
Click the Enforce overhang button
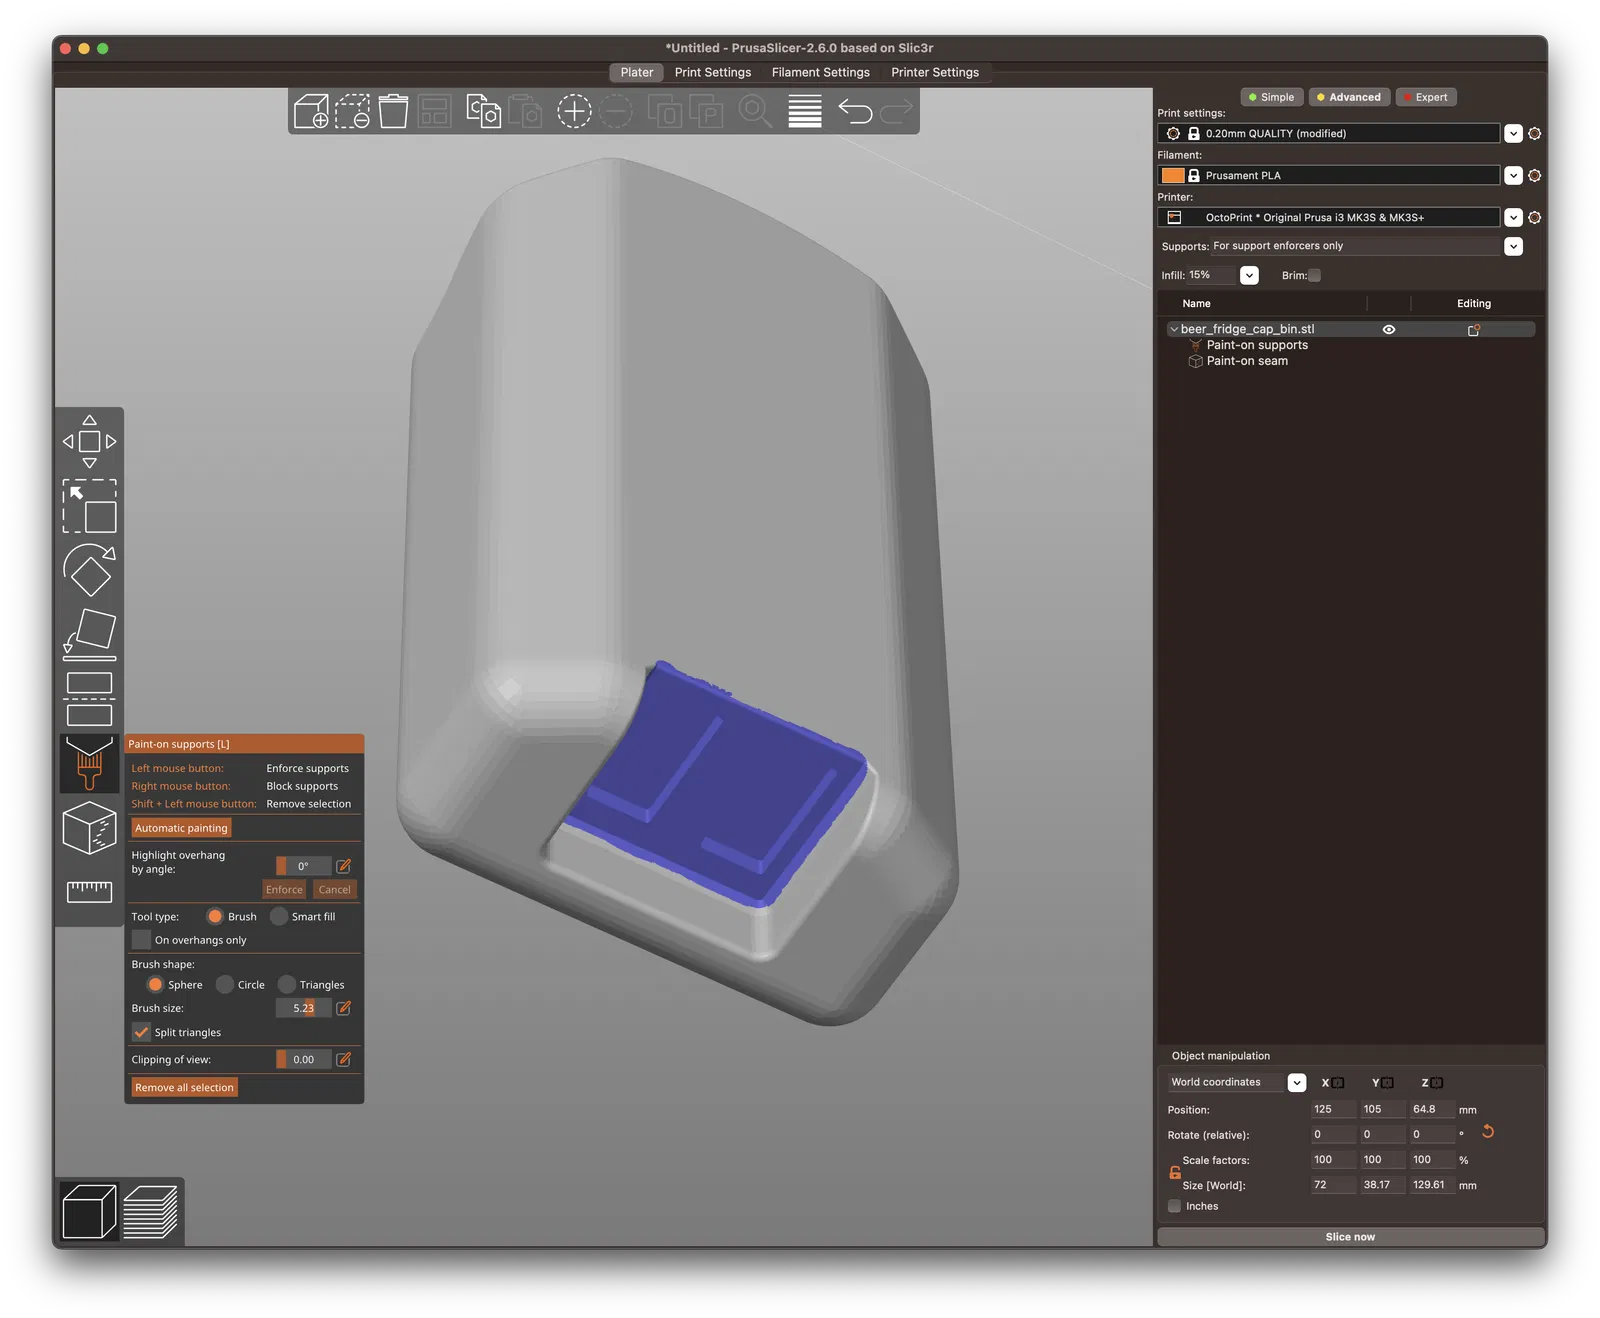coord(284,890)
